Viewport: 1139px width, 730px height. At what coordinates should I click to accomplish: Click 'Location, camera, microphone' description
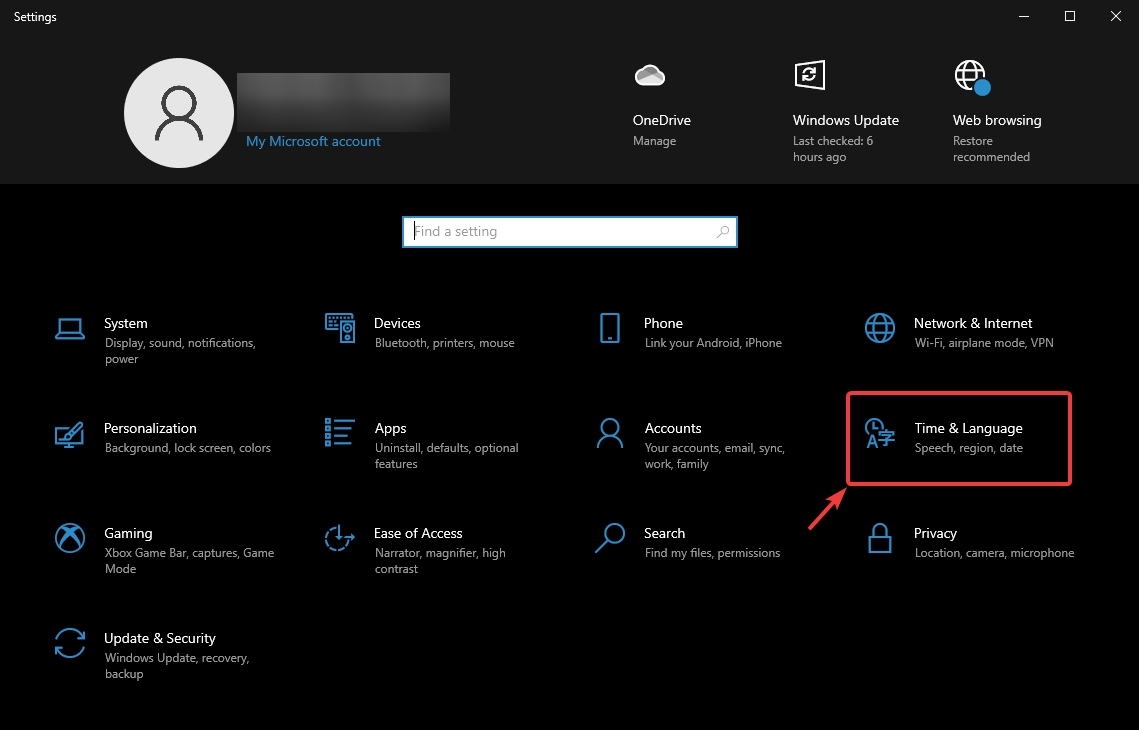click(x=994, y=553)
